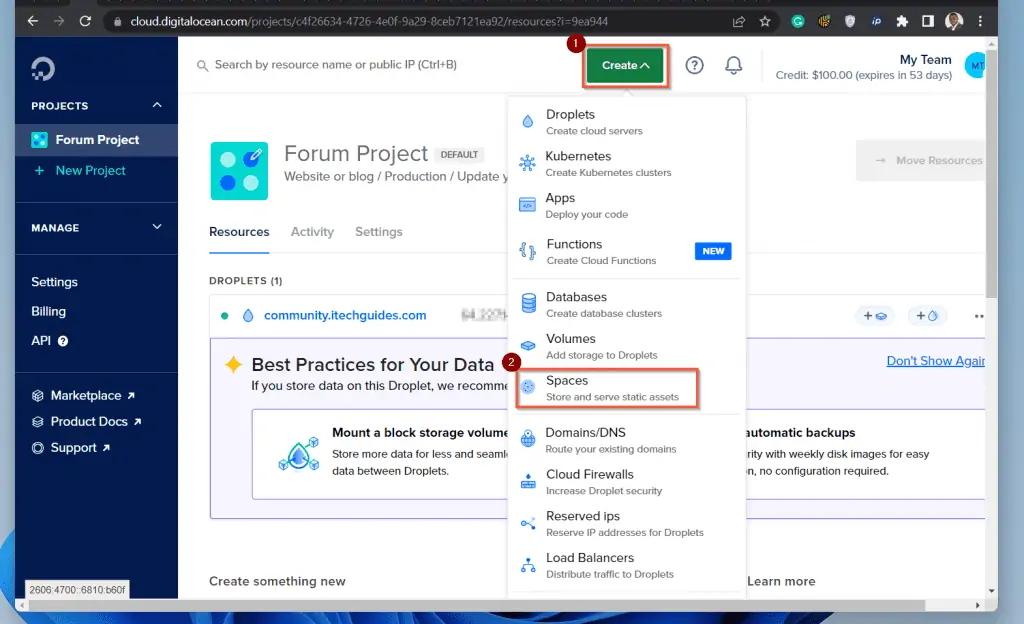The height and width of the screenshot is (624, 1024).
Task: Open notifications bell icon
Action: coord(733,65)
